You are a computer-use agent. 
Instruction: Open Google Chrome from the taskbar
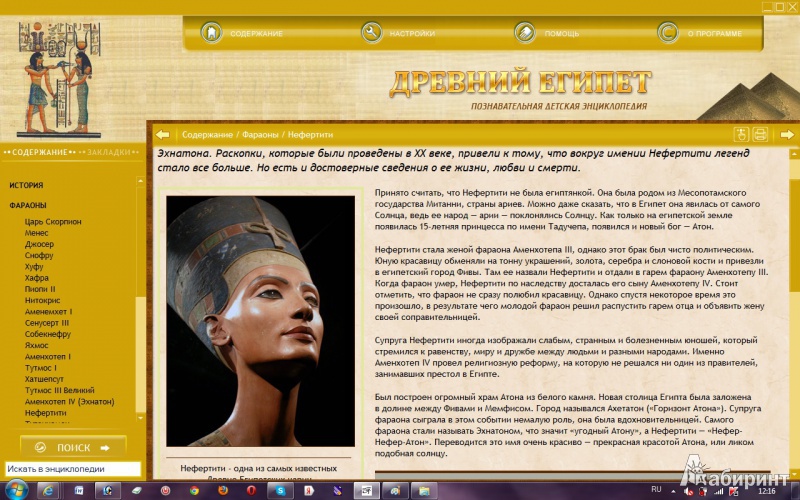(x=194, y=491)
